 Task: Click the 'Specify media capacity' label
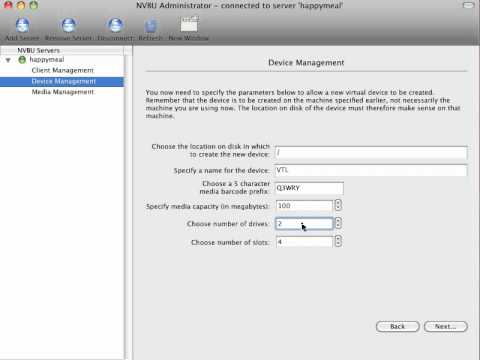point(207,207)
